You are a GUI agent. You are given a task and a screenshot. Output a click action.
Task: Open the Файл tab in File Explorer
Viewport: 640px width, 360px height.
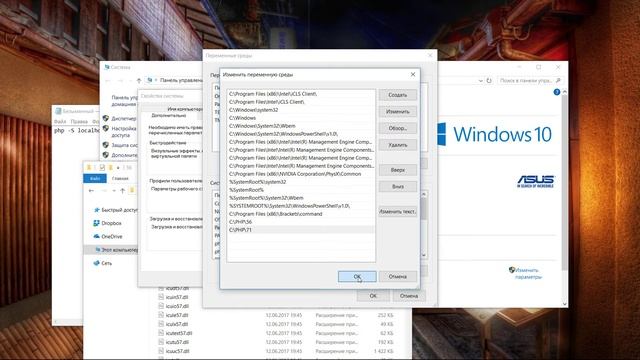[95, 178]
